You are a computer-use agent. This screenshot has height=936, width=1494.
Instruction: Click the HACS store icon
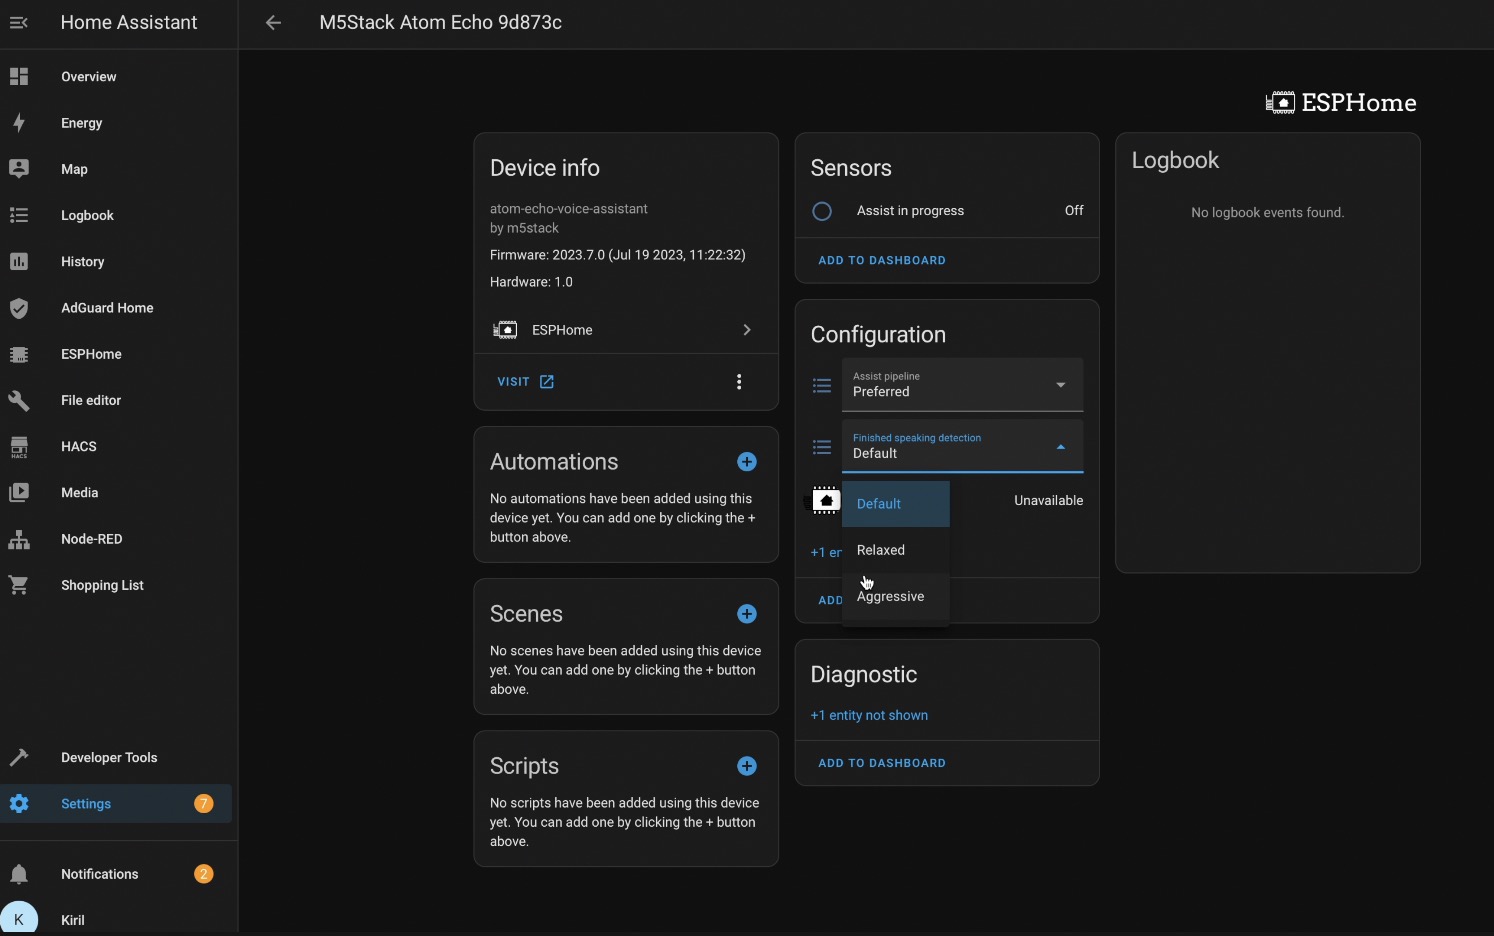pyautogui.click(x=19, y=447)
